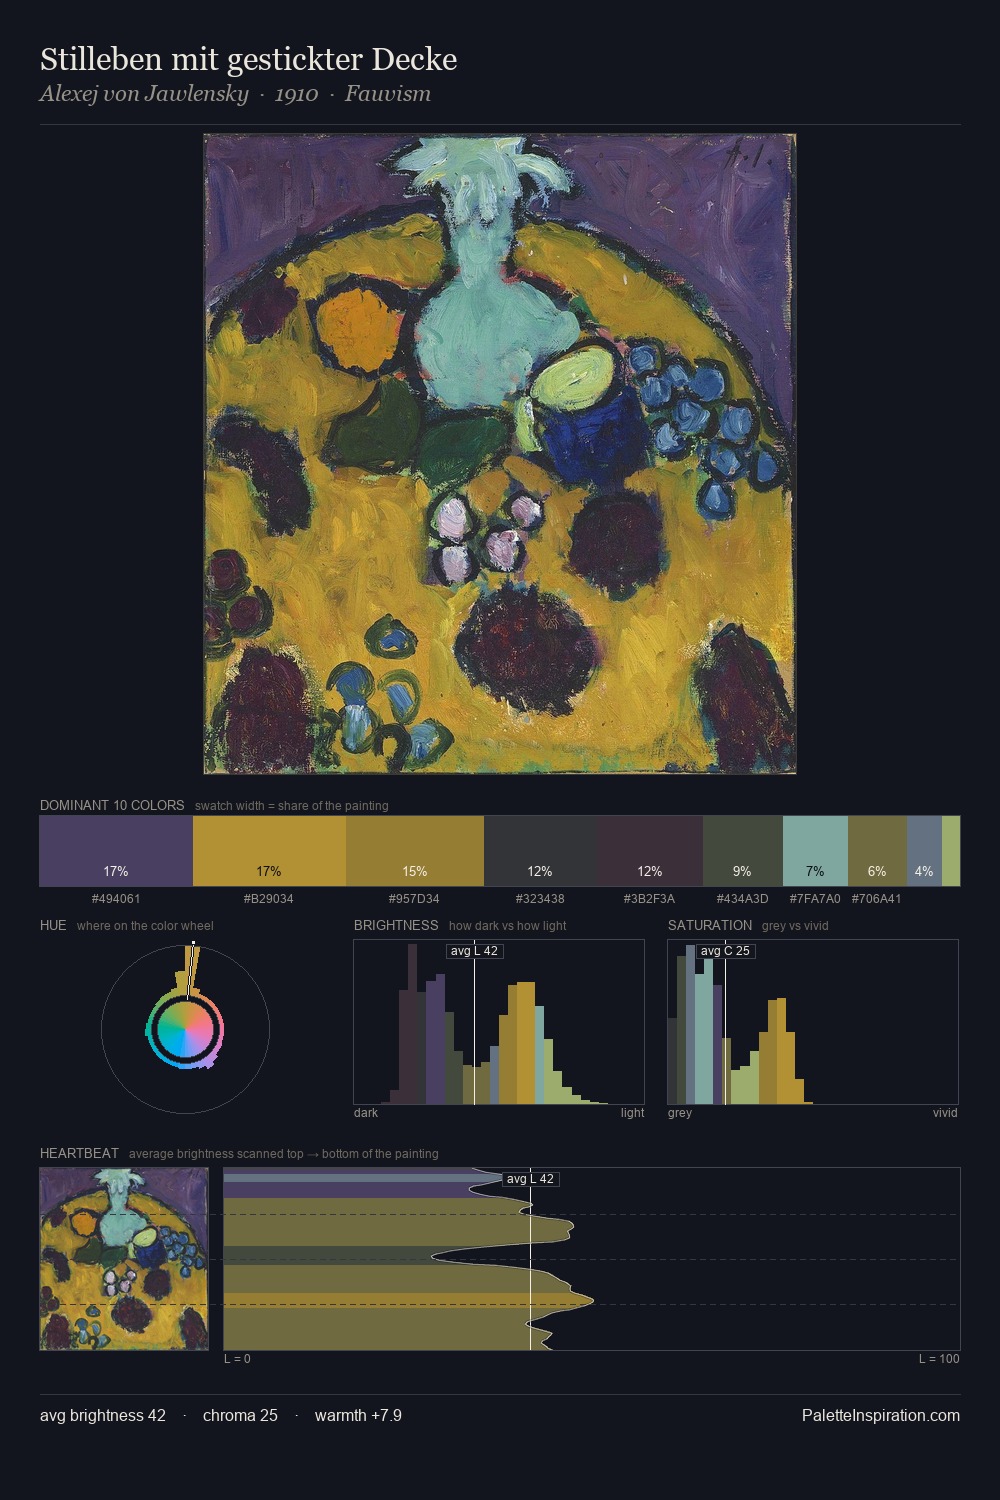The image size is (1000, 1500).
Task: Click the #434A3D hex label
Action: tap(743, 899)
